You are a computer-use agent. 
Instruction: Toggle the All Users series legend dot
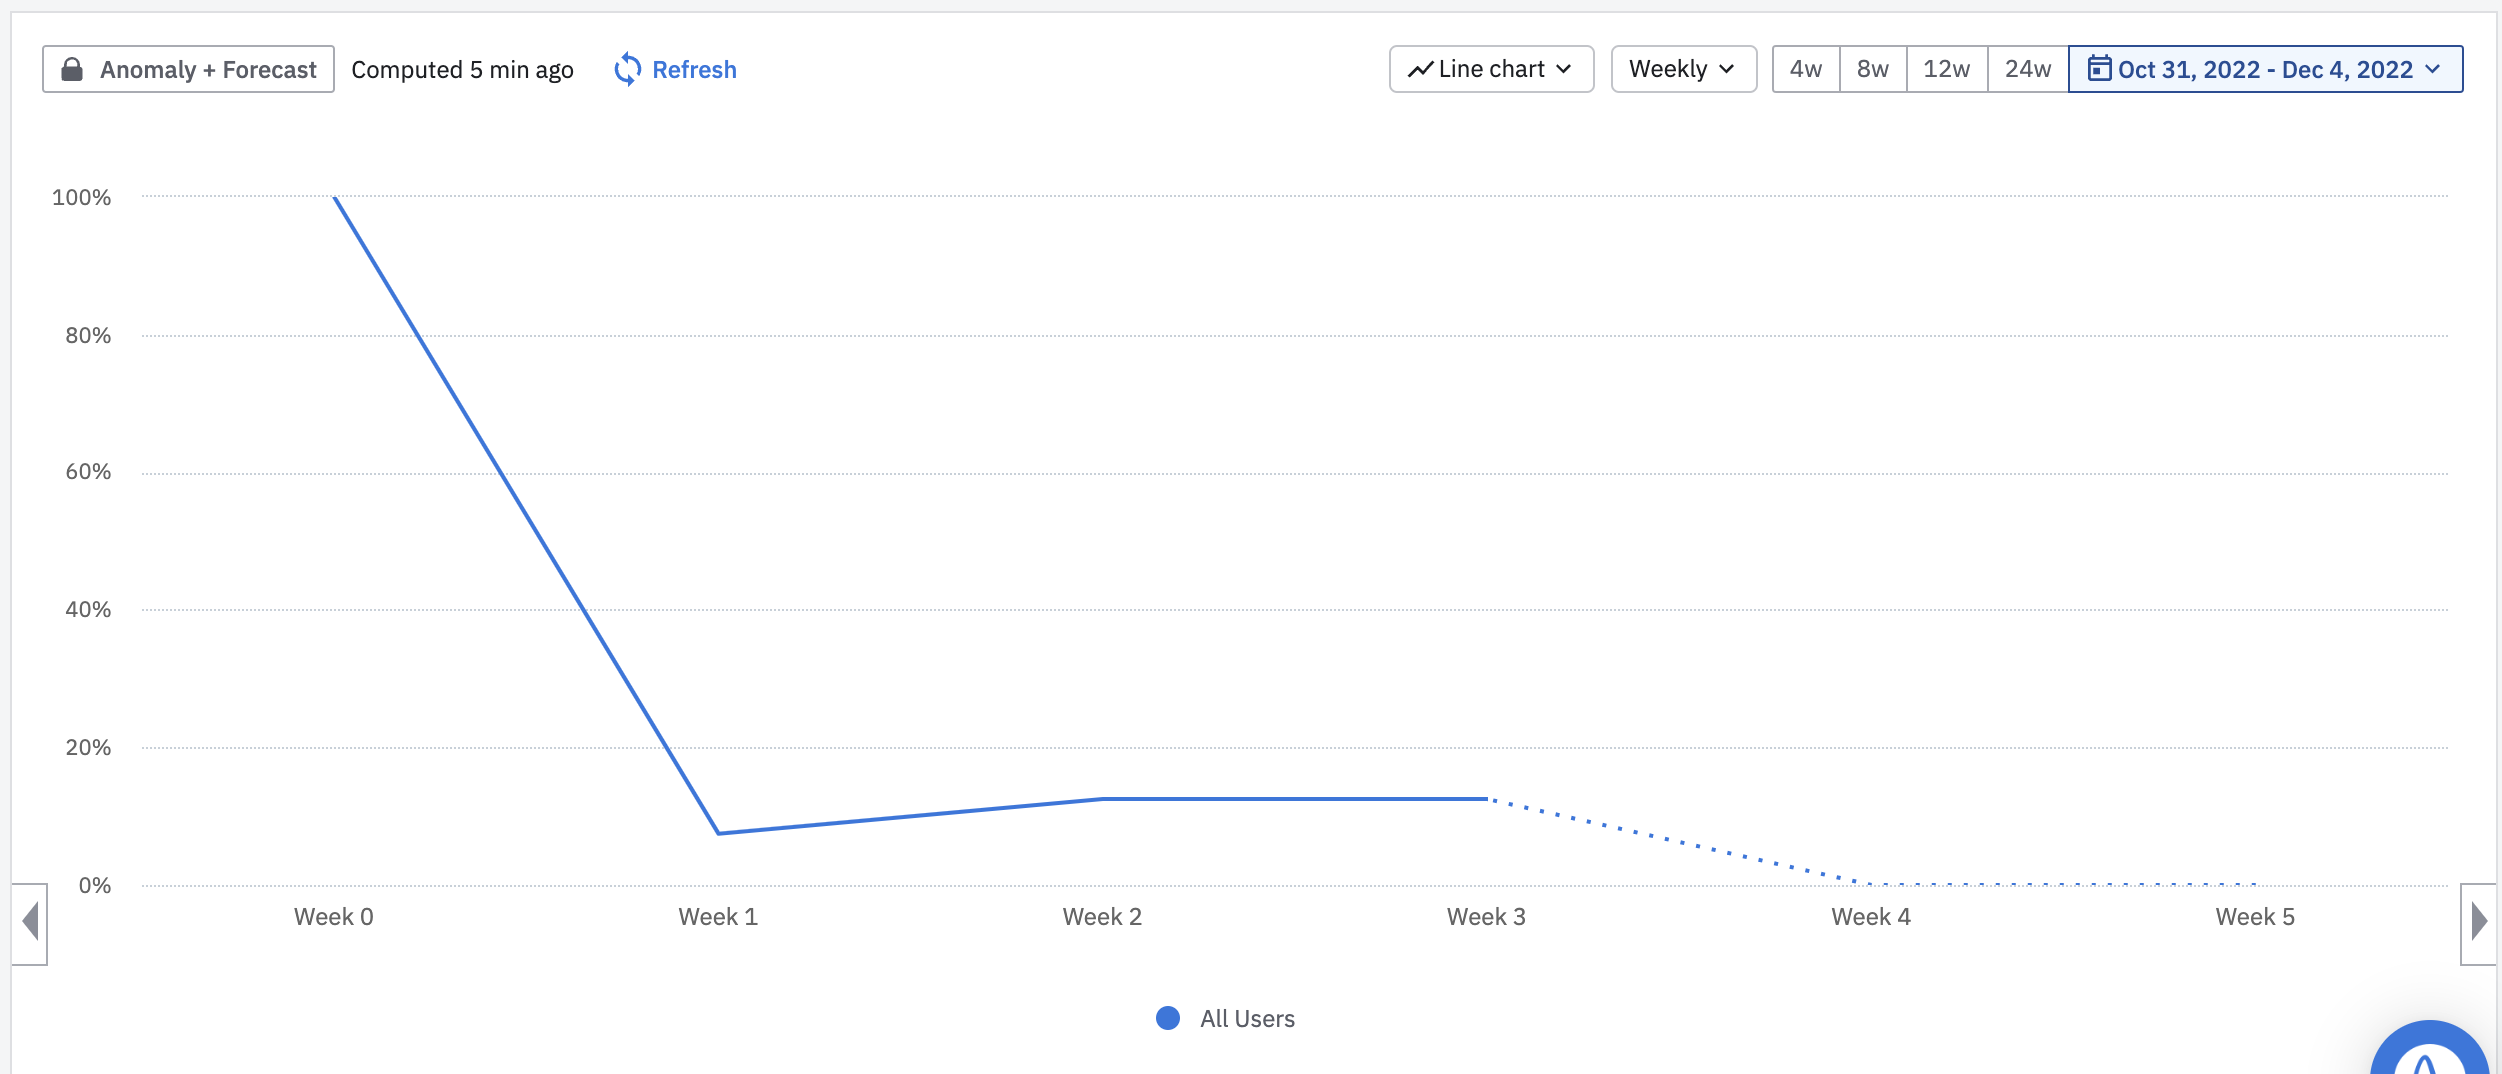pos(1167,1018)
